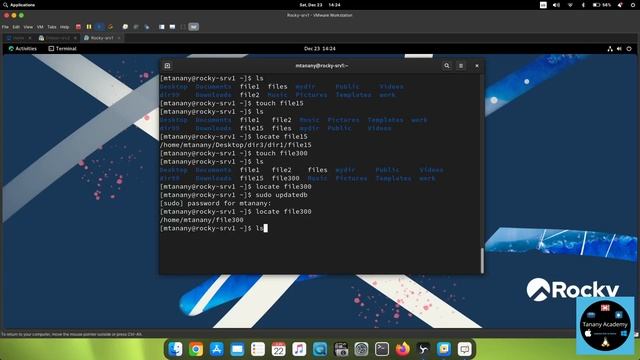Click the snapshot manager toolbar icon
The image size is (640, 360).
[x=147, y=27]
